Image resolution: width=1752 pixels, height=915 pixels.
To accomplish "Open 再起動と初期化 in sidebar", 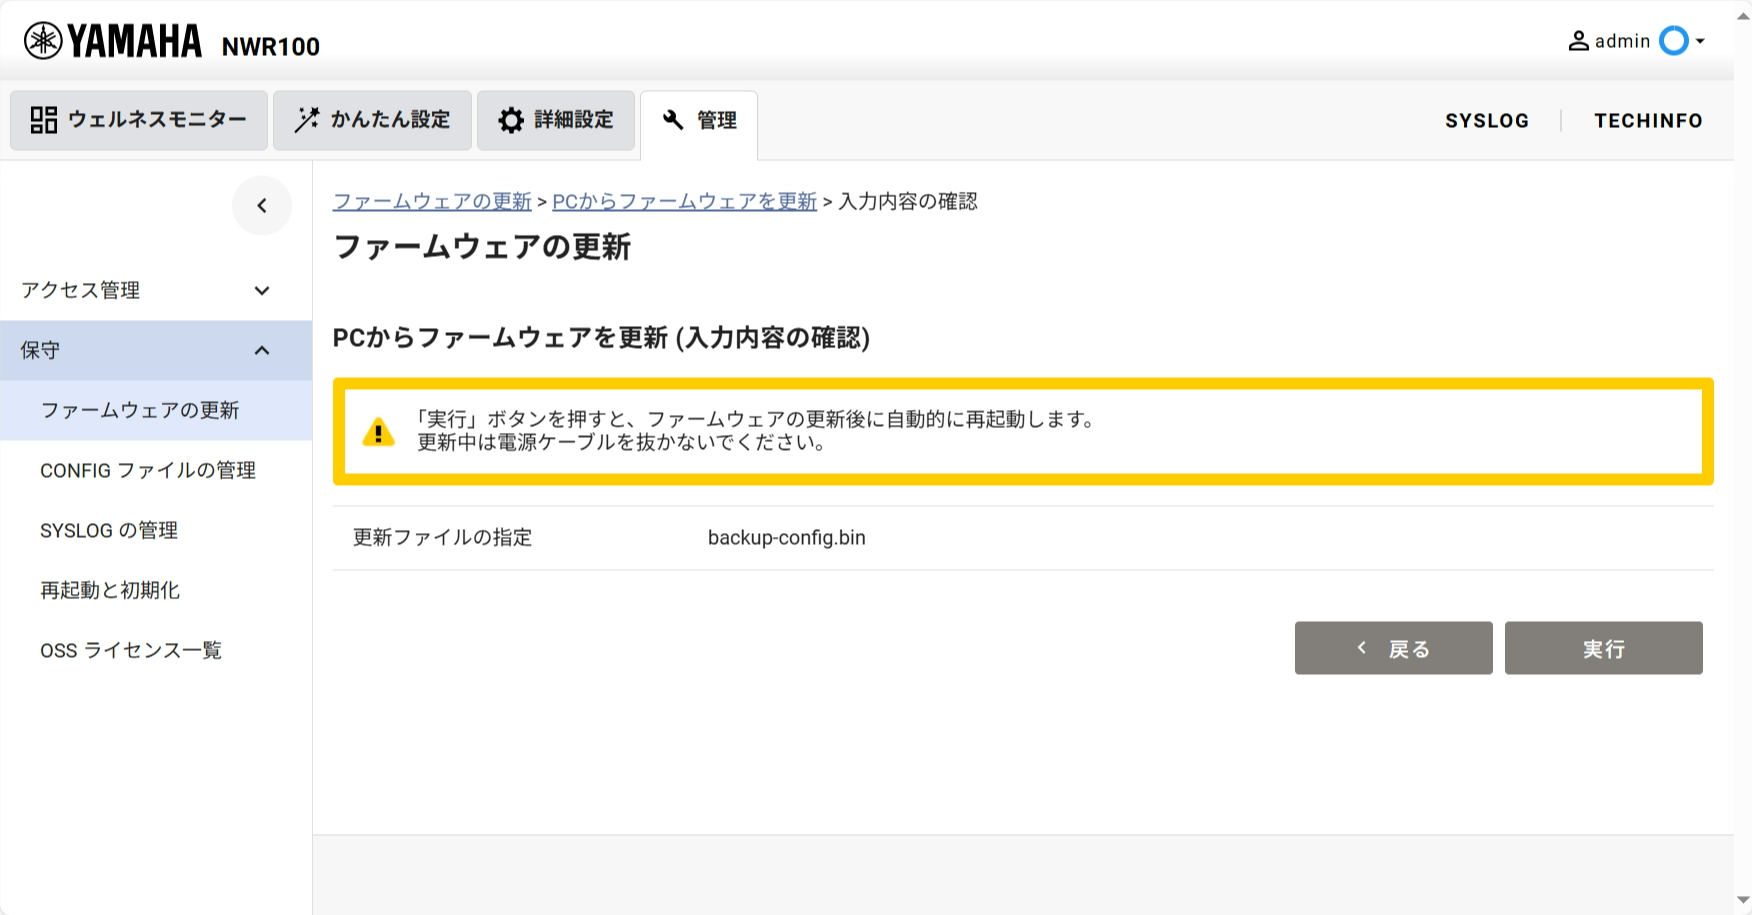I will (x=110, y=590).
